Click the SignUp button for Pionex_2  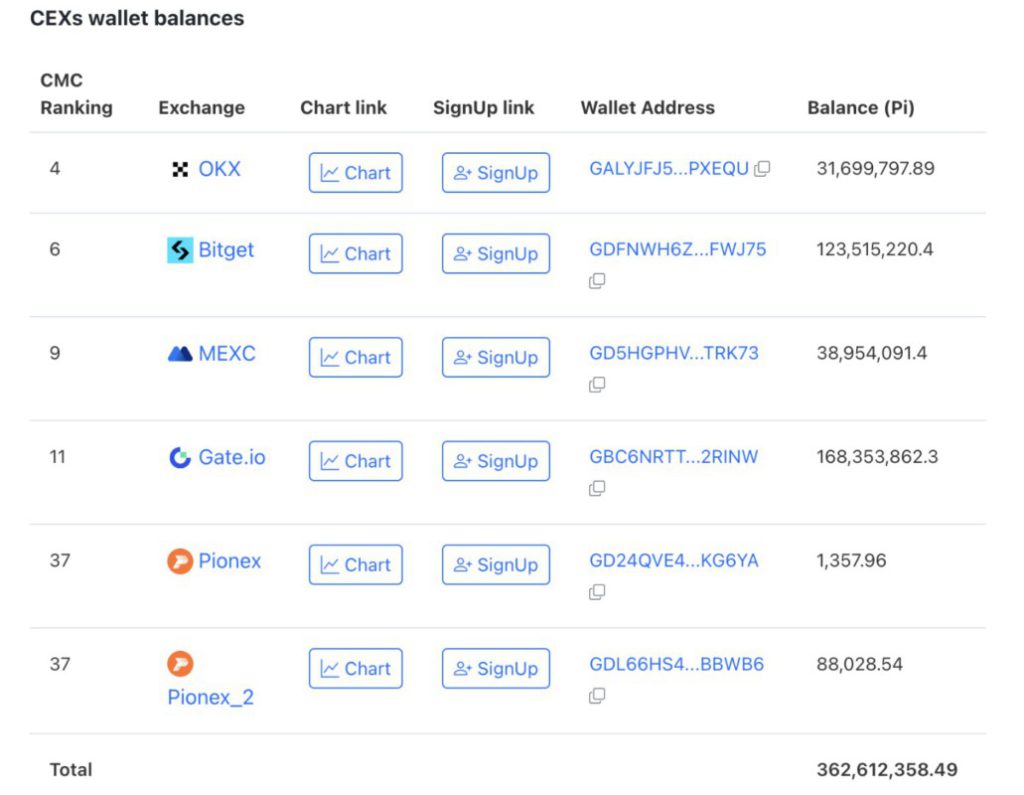496,668
